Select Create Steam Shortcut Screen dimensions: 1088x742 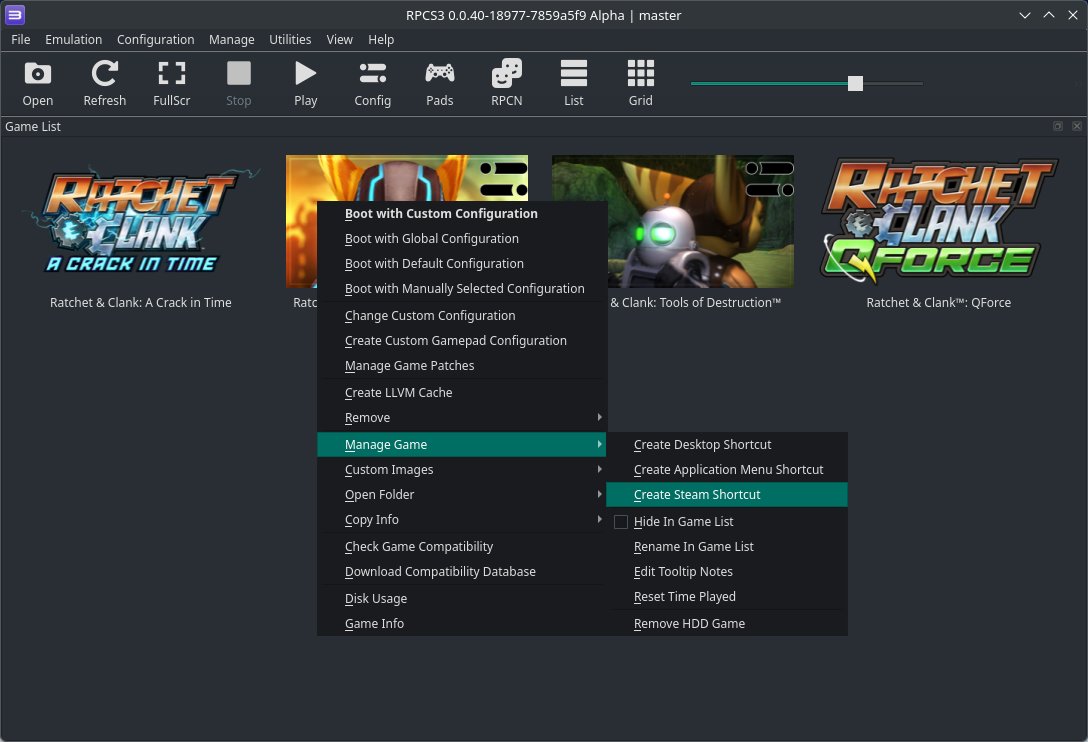point(697,494)
